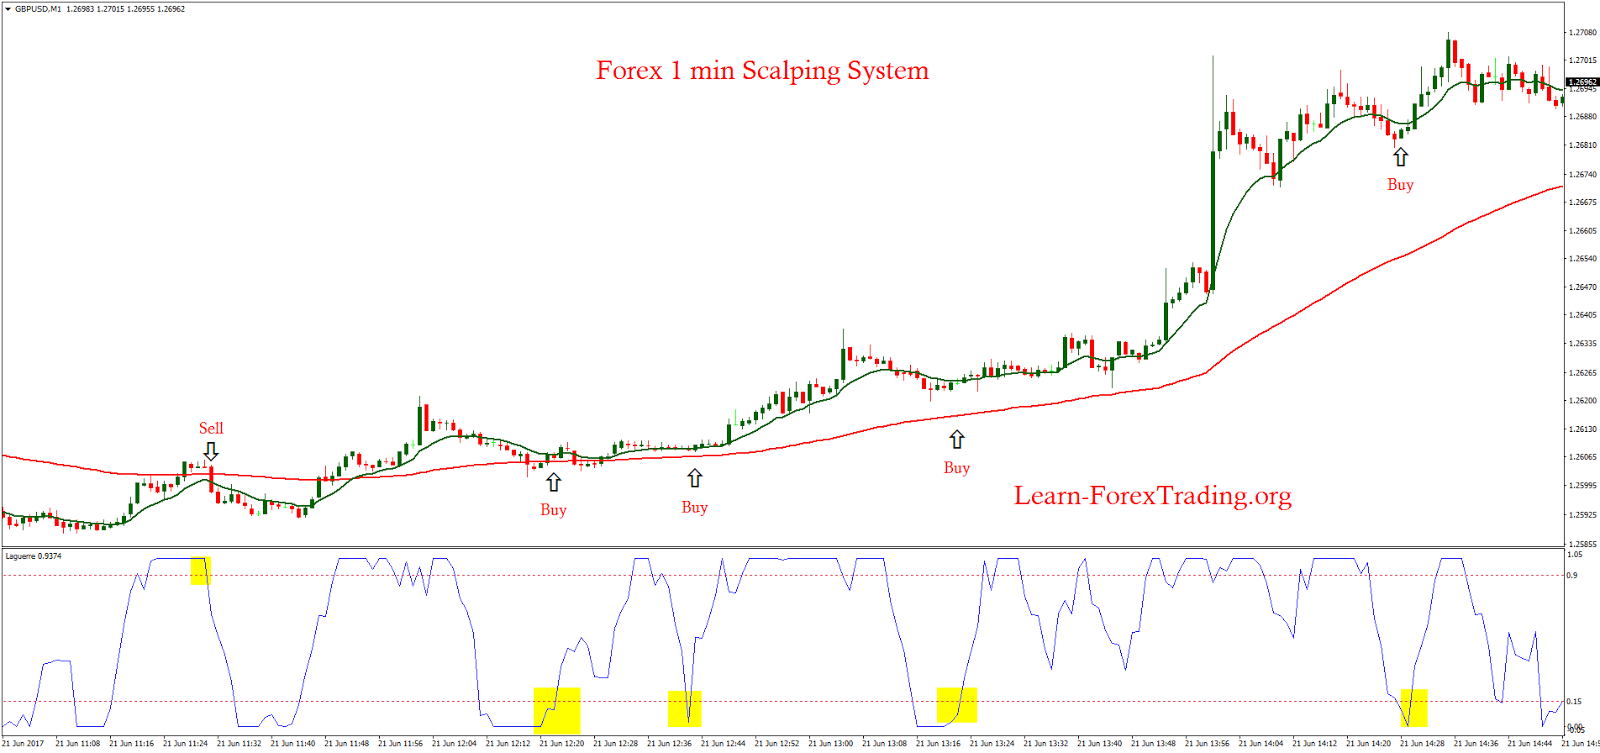Image resolution: width=1600 pixels, height=753 pixels.
Task: Click time axis label 21 Jun 11:24
Action: [186, 744]
